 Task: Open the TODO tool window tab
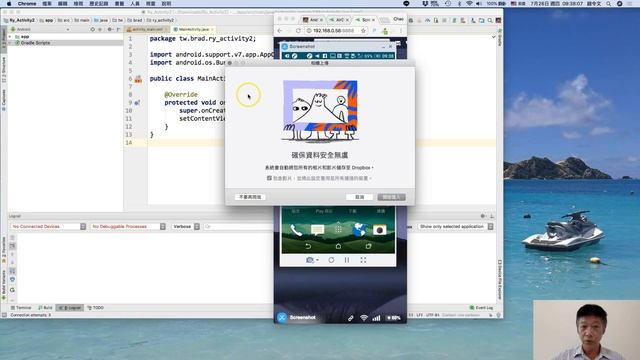(x=96, y=308)
